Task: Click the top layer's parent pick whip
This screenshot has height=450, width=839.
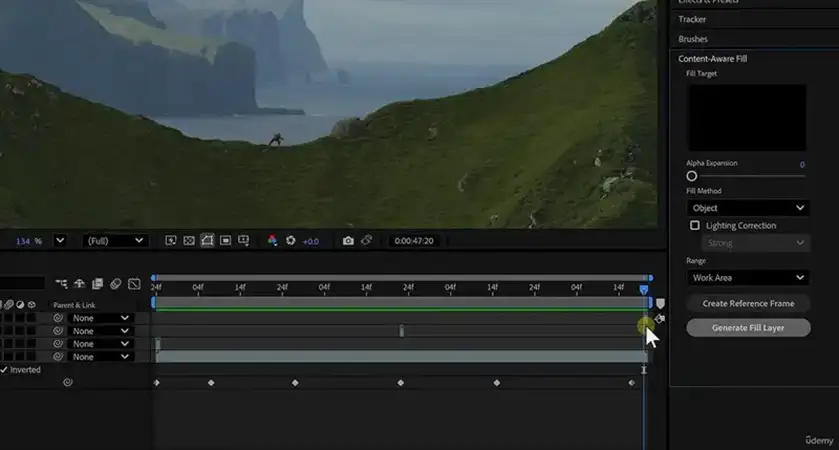Action: point(58,318)
